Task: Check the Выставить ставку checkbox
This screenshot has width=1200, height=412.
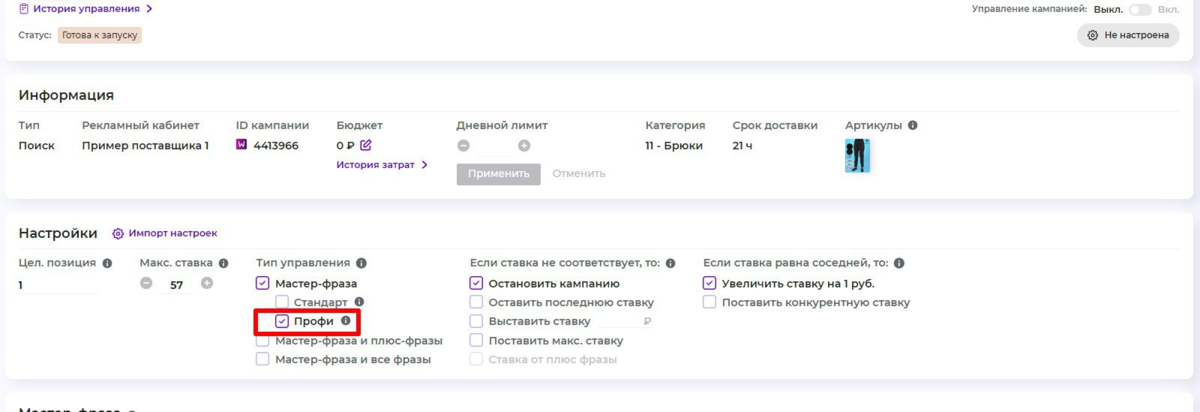Action: pos(476,321)
